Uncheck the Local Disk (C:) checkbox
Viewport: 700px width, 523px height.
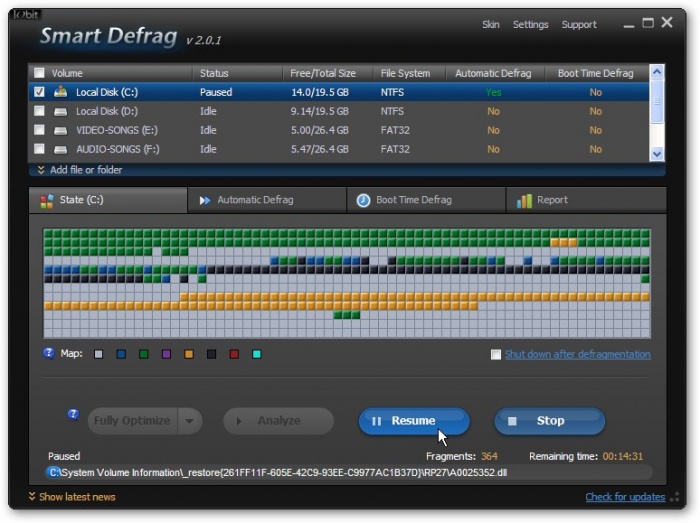pyautogui.click(x=39, y=92)
